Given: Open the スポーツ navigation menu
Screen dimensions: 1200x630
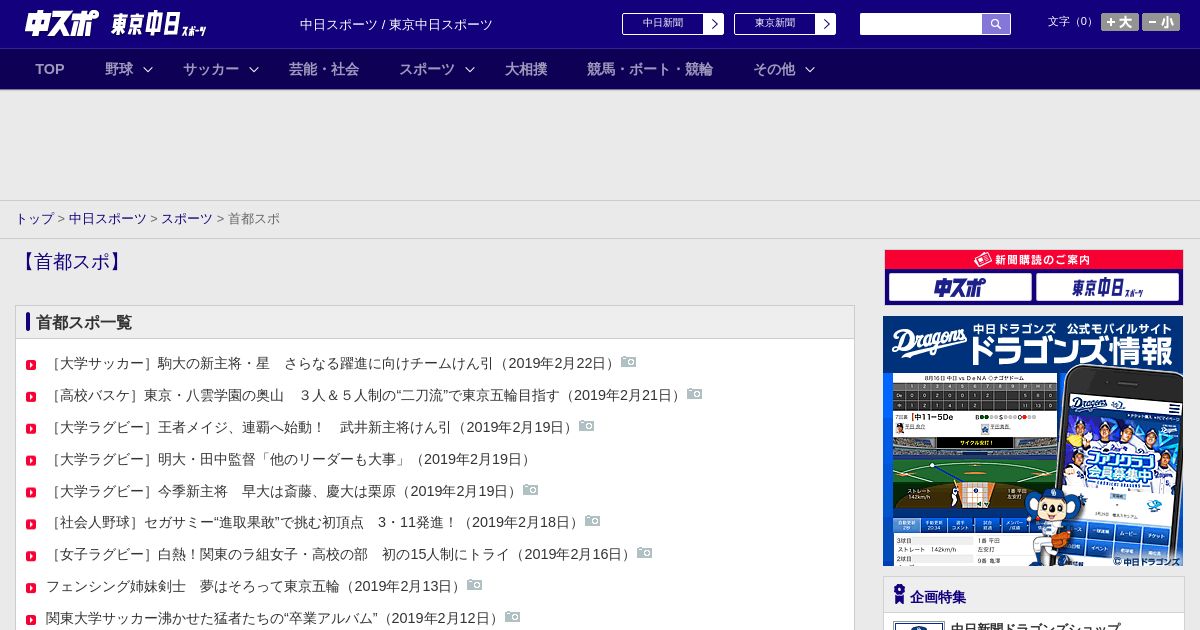Looking at the screenshot, I should click(427, 69).
